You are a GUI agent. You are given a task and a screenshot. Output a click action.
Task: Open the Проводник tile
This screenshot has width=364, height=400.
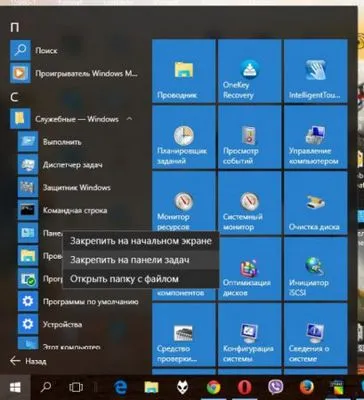[x=184, y=71]
